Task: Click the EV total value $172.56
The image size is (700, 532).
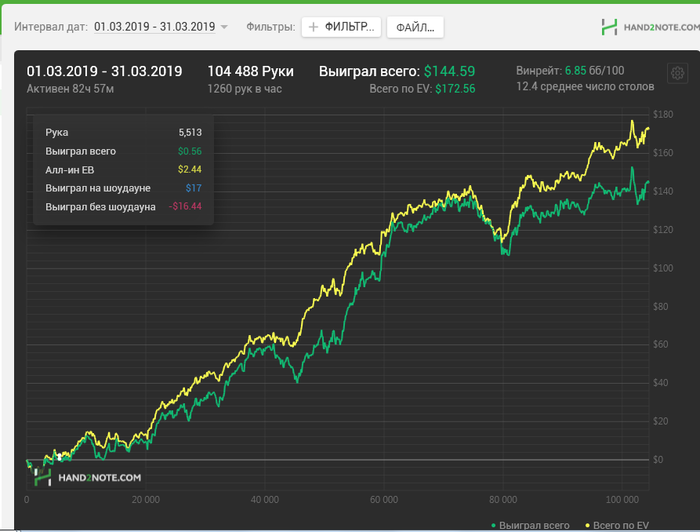Action: [455, 89]
